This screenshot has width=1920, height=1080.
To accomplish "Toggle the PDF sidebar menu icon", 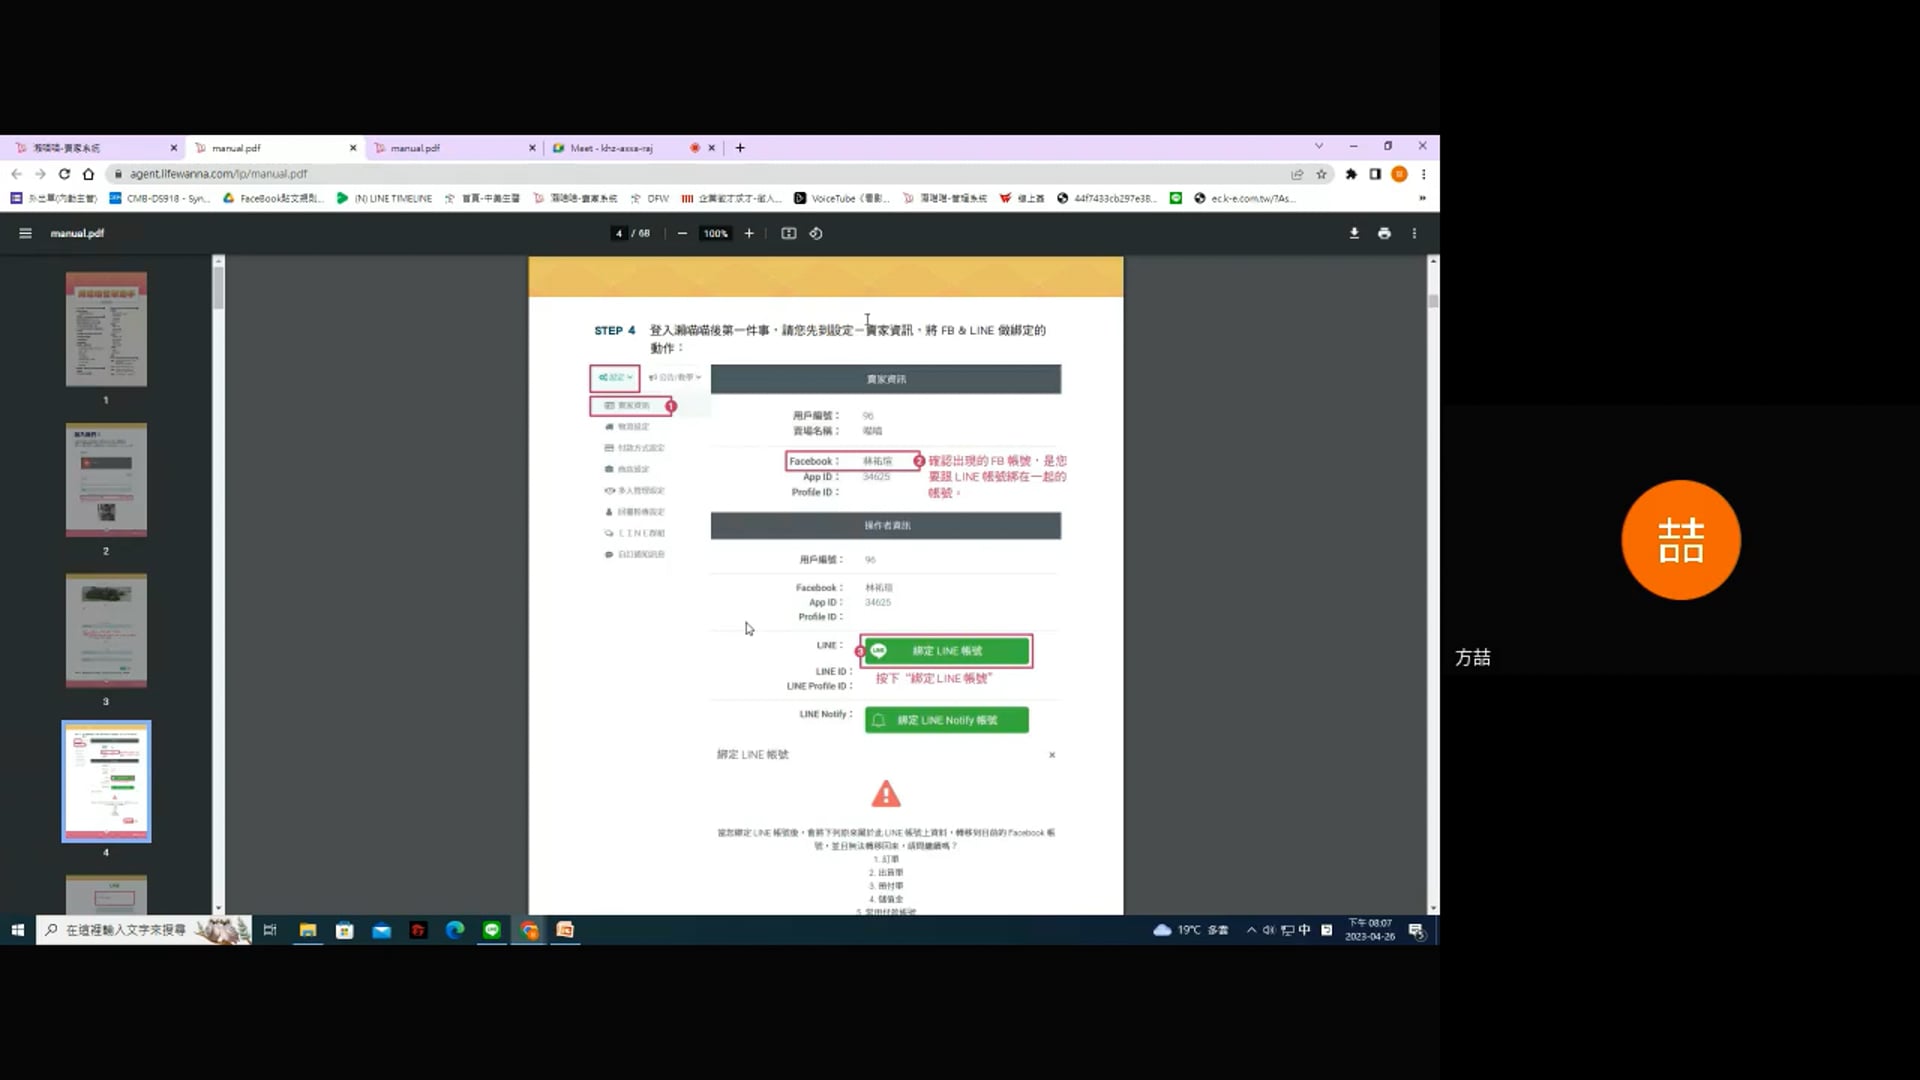I will (25, 233).
